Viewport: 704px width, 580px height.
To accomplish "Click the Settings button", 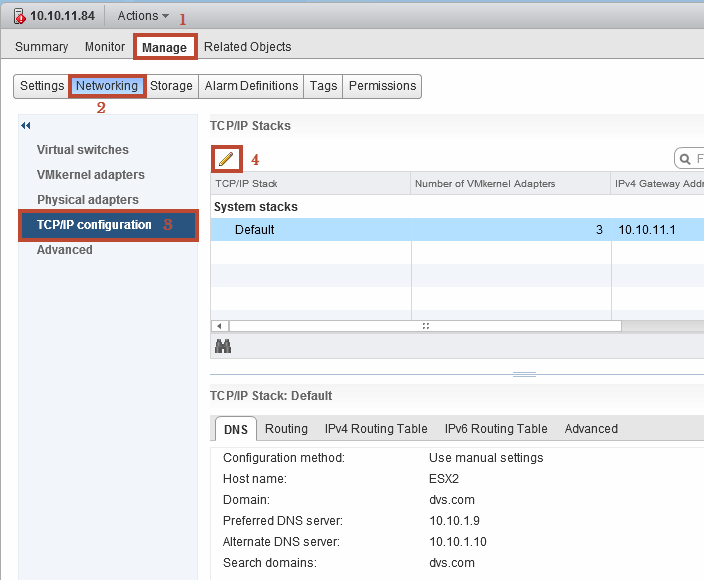I will [x=41, y=86].
